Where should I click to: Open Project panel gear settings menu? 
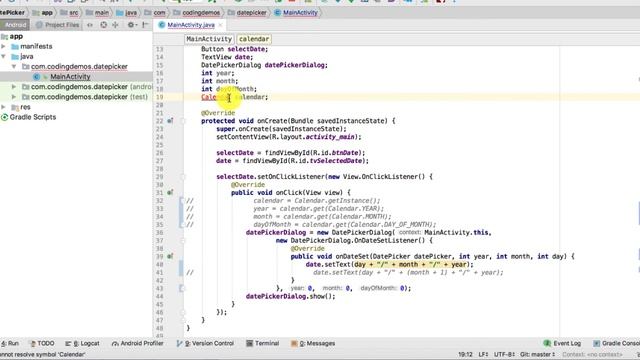(131, 25)
